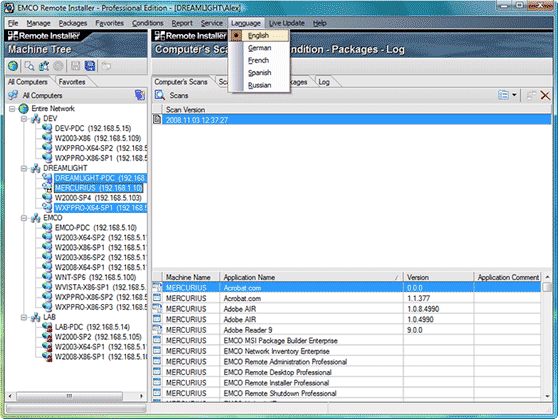
Task: Sort by the Version column header
Action: point(438,277)
